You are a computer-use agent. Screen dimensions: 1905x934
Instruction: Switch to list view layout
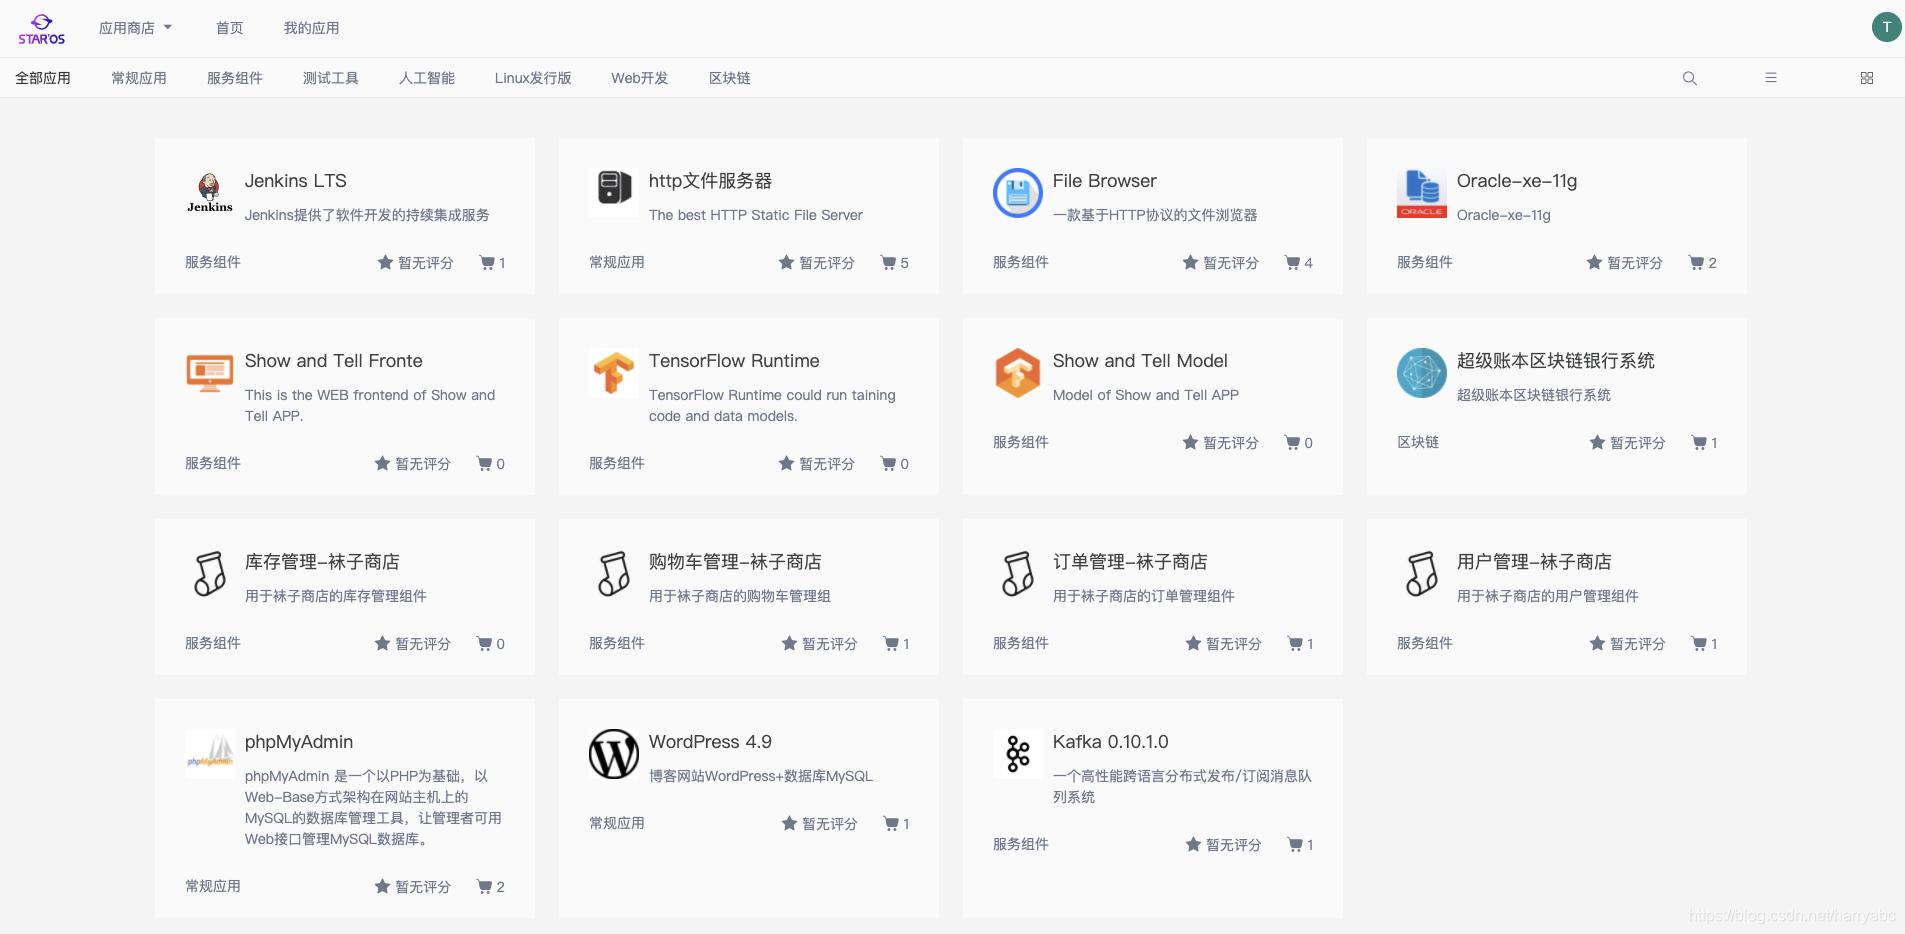pyautogui.click(x=1770, y=77)
